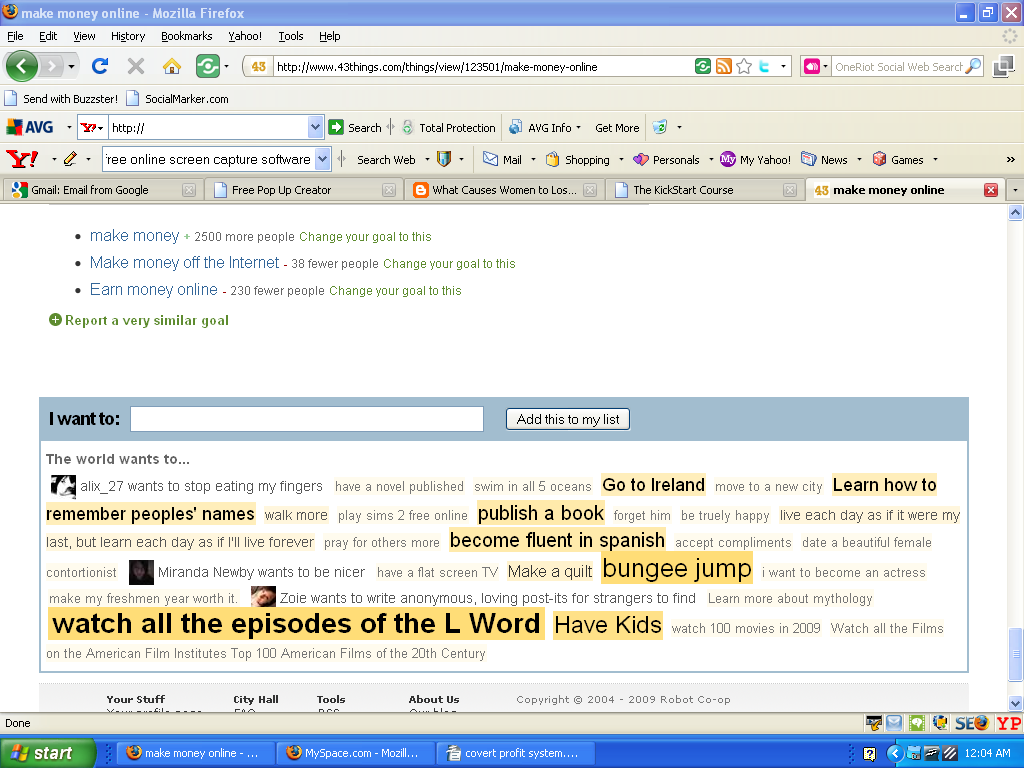The image size is (1024, 768).
Task: Click the Yahoo! Mail envelope icon
Action: tap(490, 159)
